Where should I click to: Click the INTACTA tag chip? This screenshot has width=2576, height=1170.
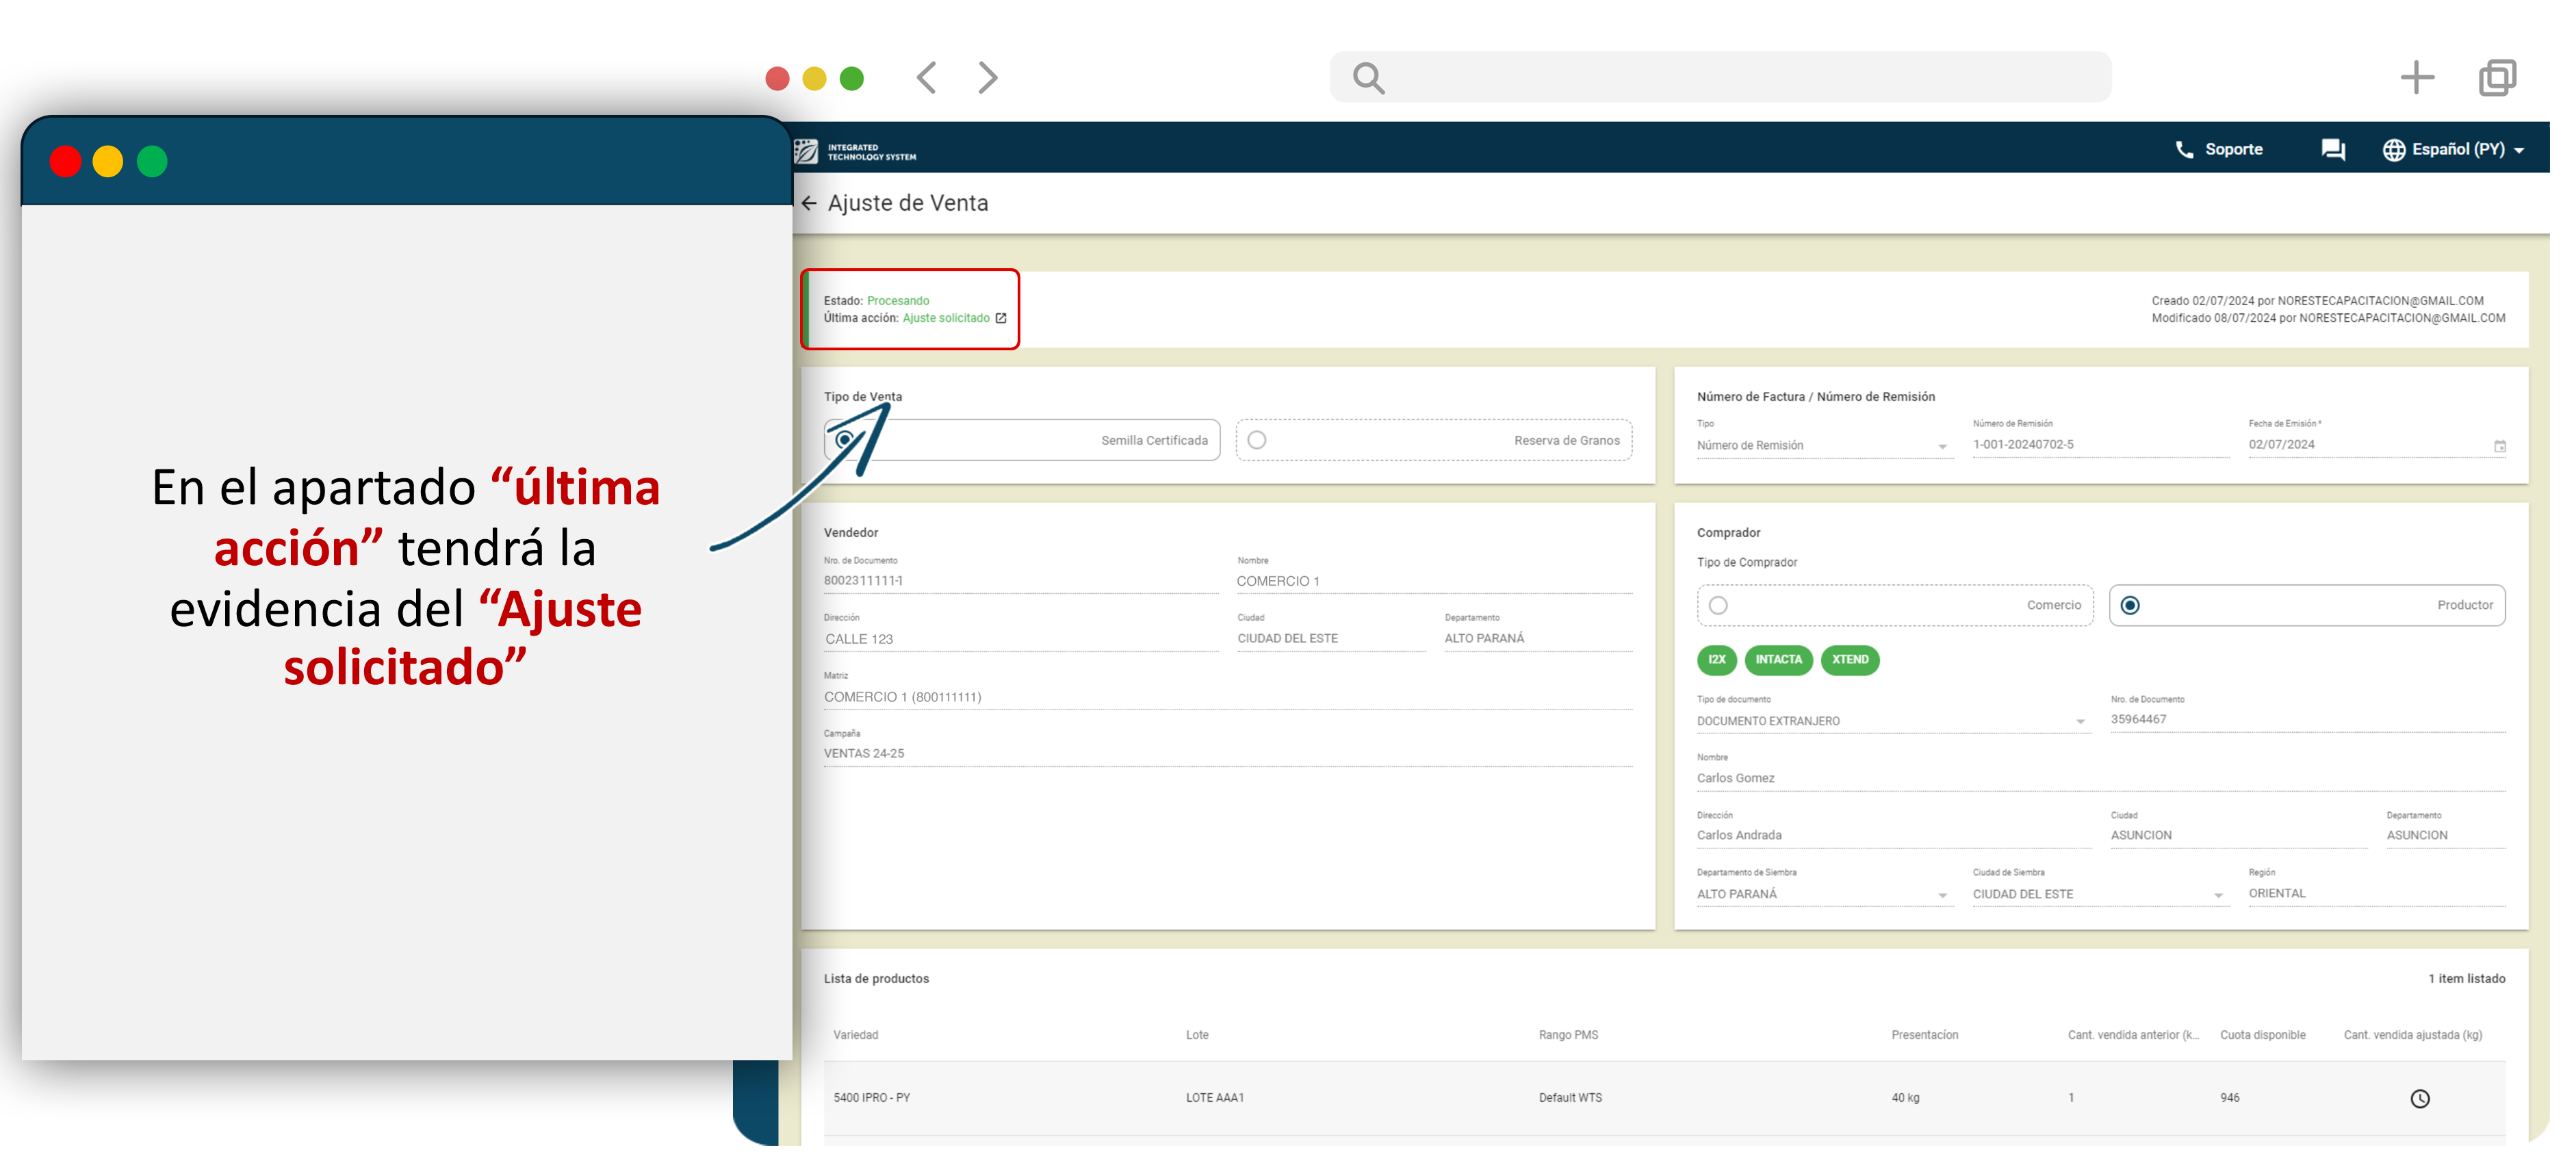click(1778, 660)
